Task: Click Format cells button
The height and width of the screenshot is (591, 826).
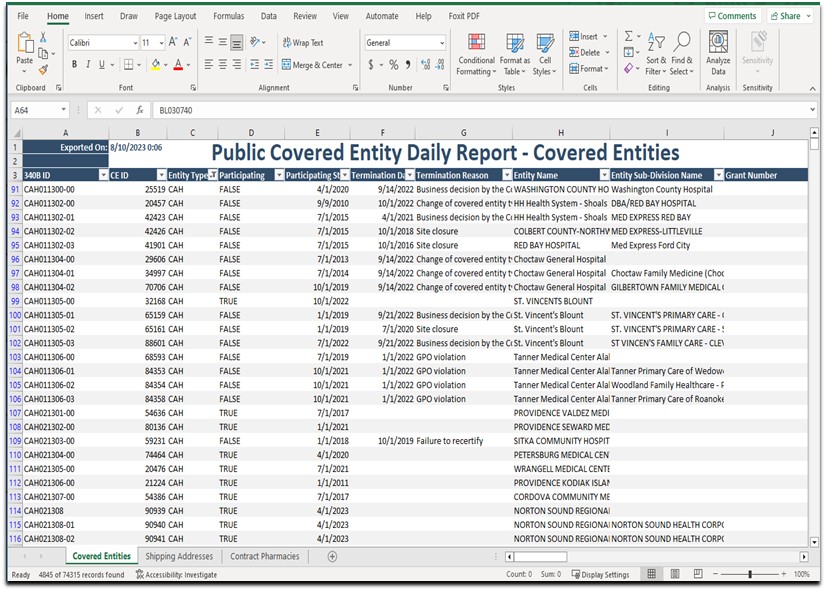Action: pyautogui.click(x=589, y=68)
